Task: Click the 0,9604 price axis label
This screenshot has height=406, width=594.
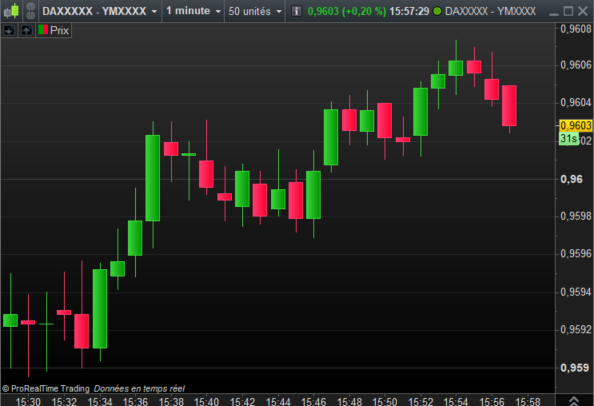Action: (576, 103)
